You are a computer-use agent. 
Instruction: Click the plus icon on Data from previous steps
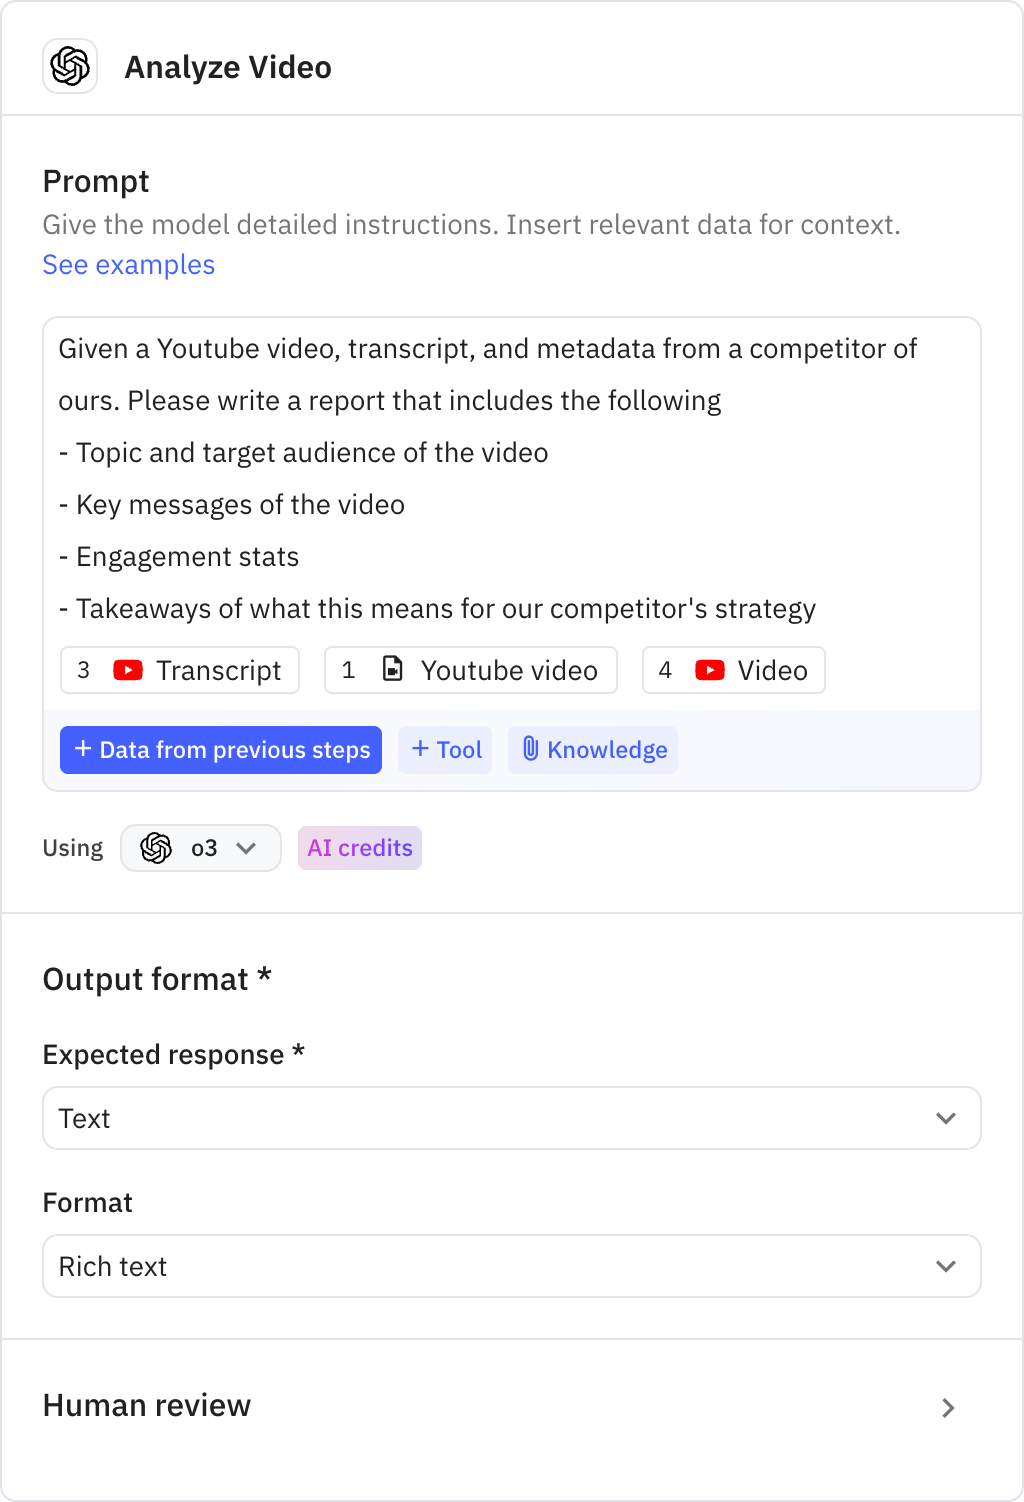tap(82, 749)
